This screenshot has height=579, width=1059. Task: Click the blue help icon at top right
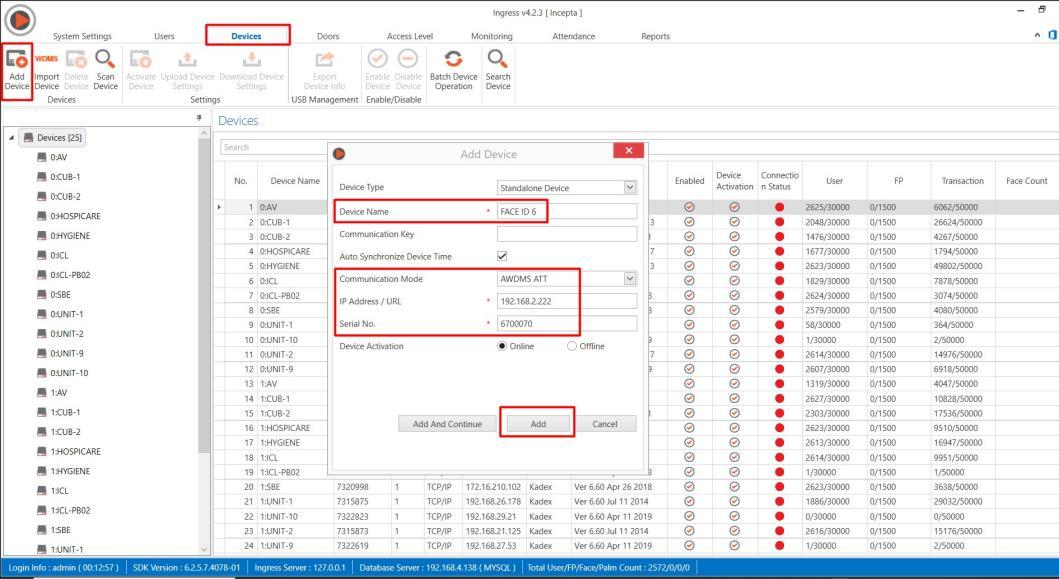(x=1053, y=35)
